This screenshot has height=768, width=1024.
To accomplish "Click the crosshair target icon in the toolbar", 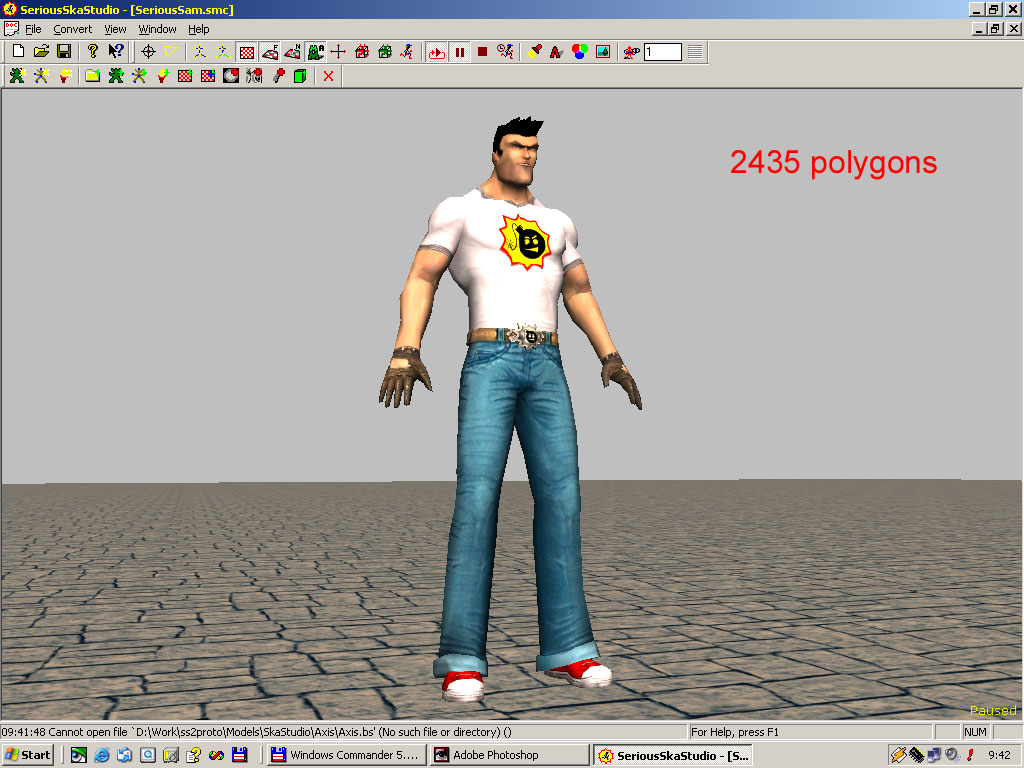I will click(148, 52).
